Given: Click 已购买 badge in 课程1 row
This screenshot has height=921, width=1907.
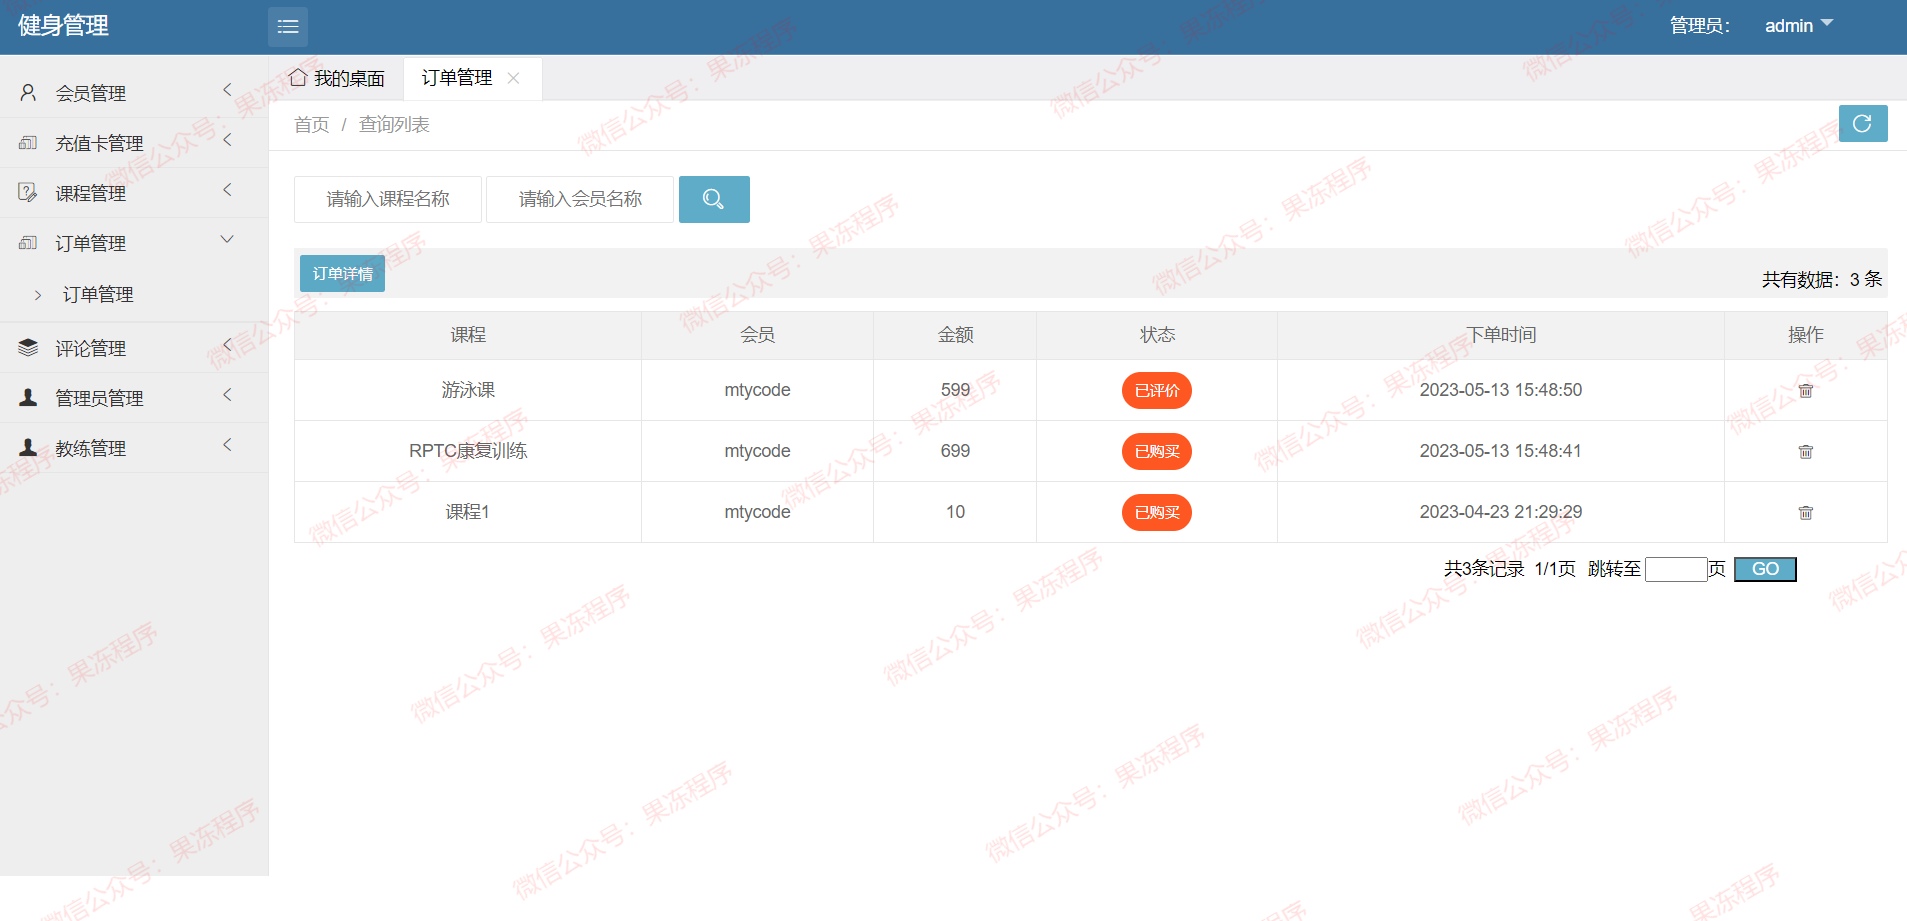Looking at the screenshot, I should (1157, 513).
